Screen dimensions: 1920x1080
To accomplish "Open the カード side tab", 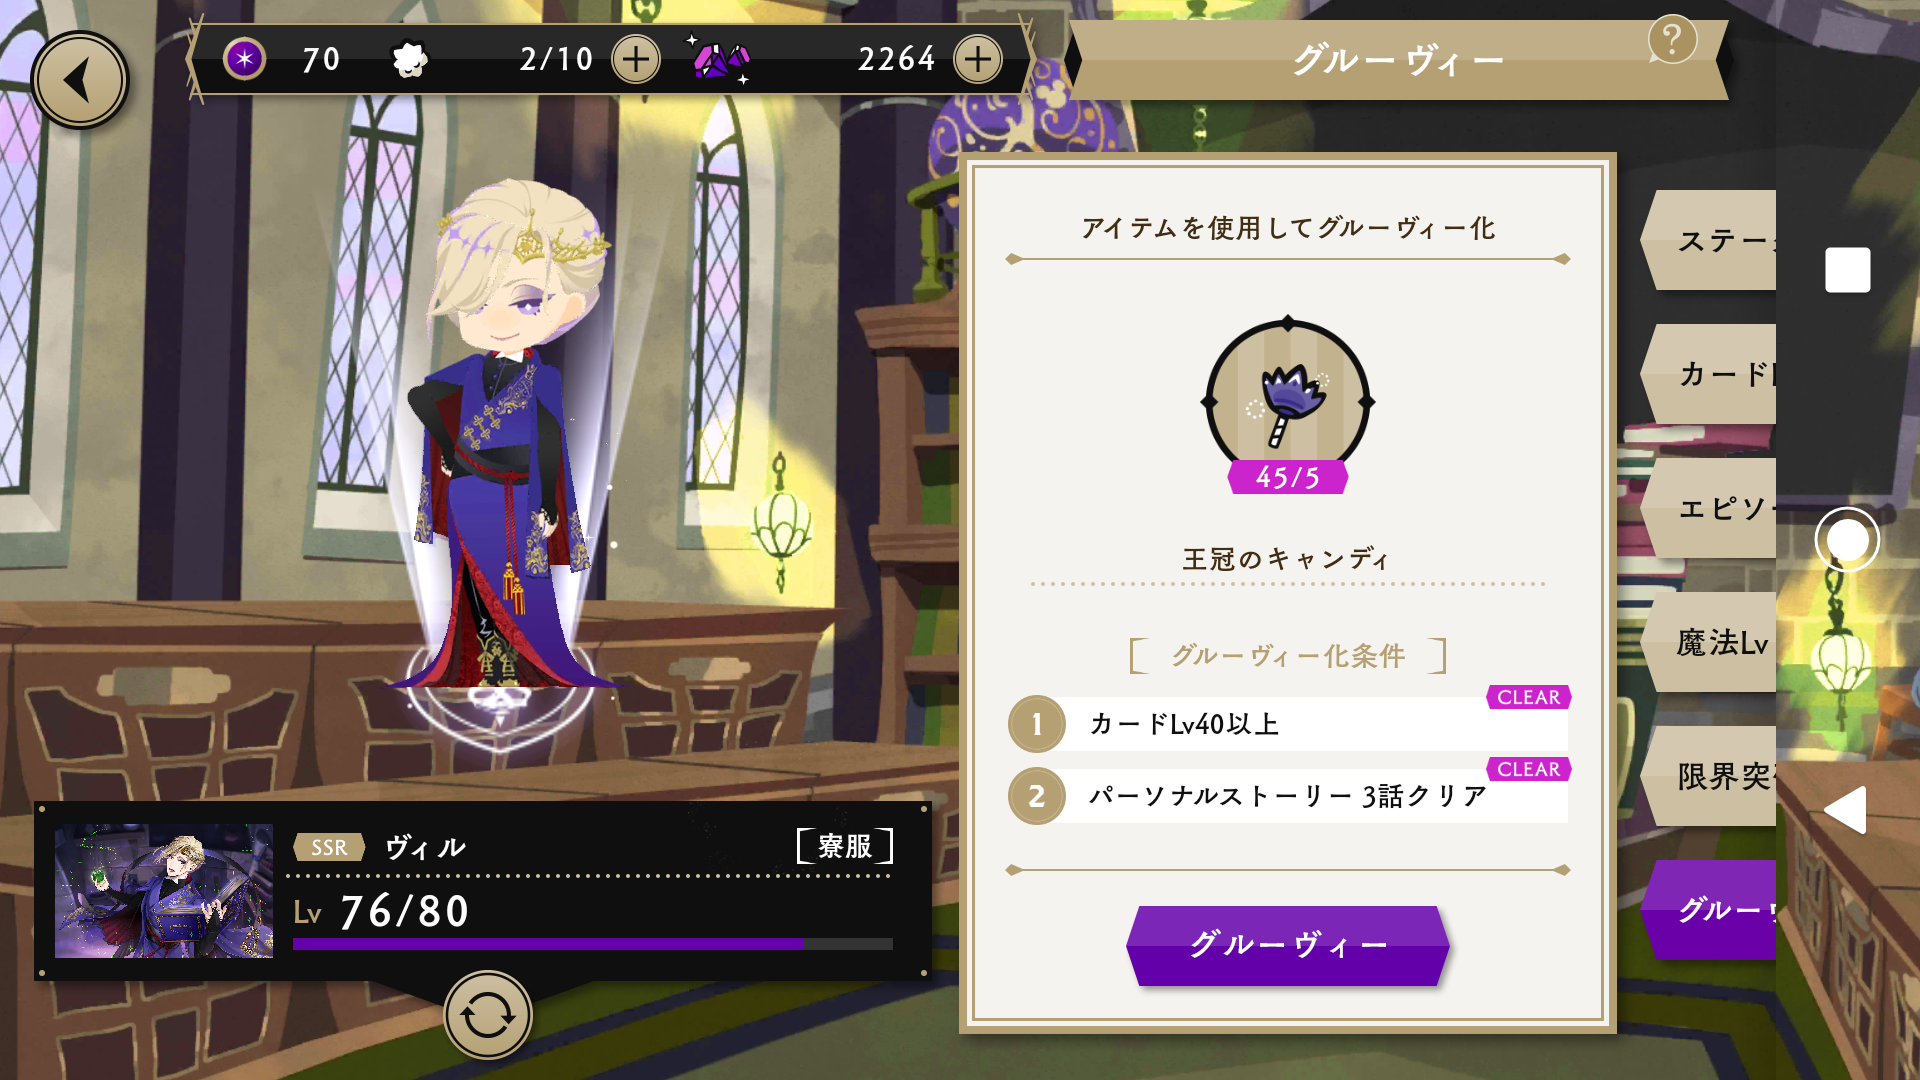I will tap(1710, 375).
